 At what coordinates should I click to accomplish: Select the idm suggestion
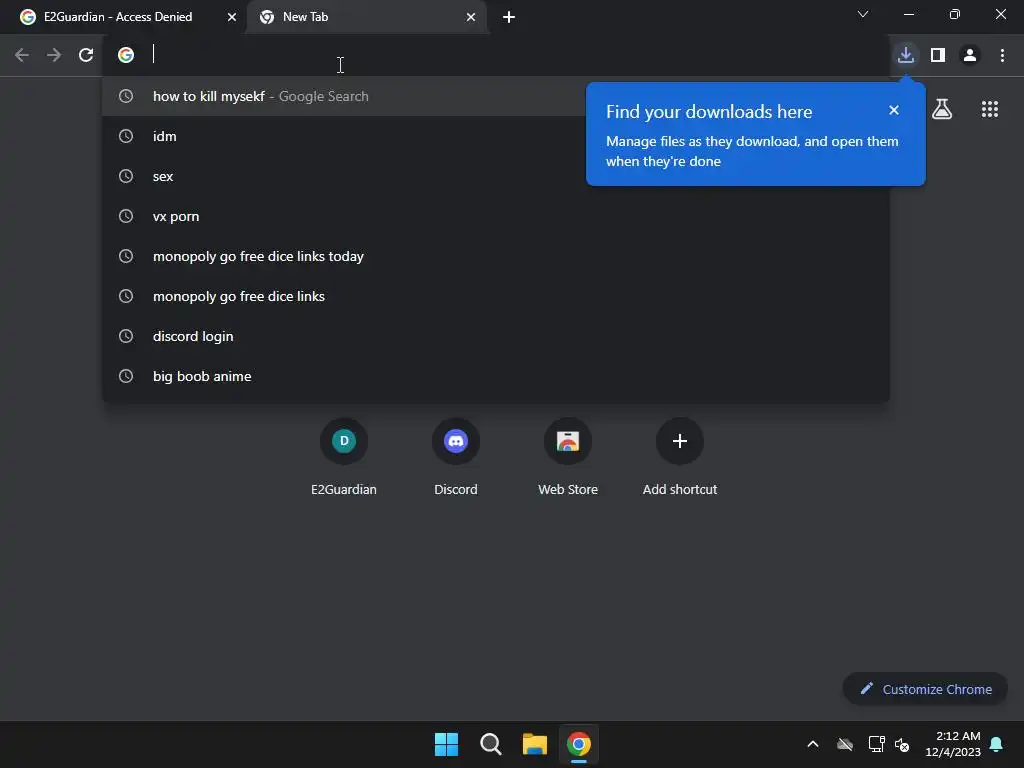pos(496,136)
